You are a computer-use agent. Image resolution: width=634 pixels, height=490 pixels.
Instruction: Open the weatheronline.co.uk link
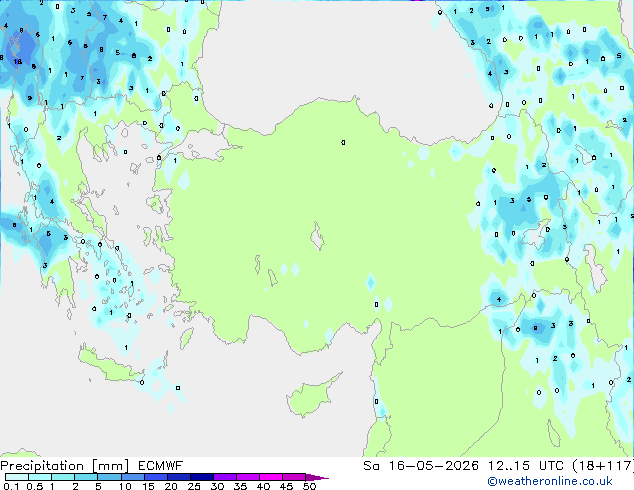tap(550, 481)
